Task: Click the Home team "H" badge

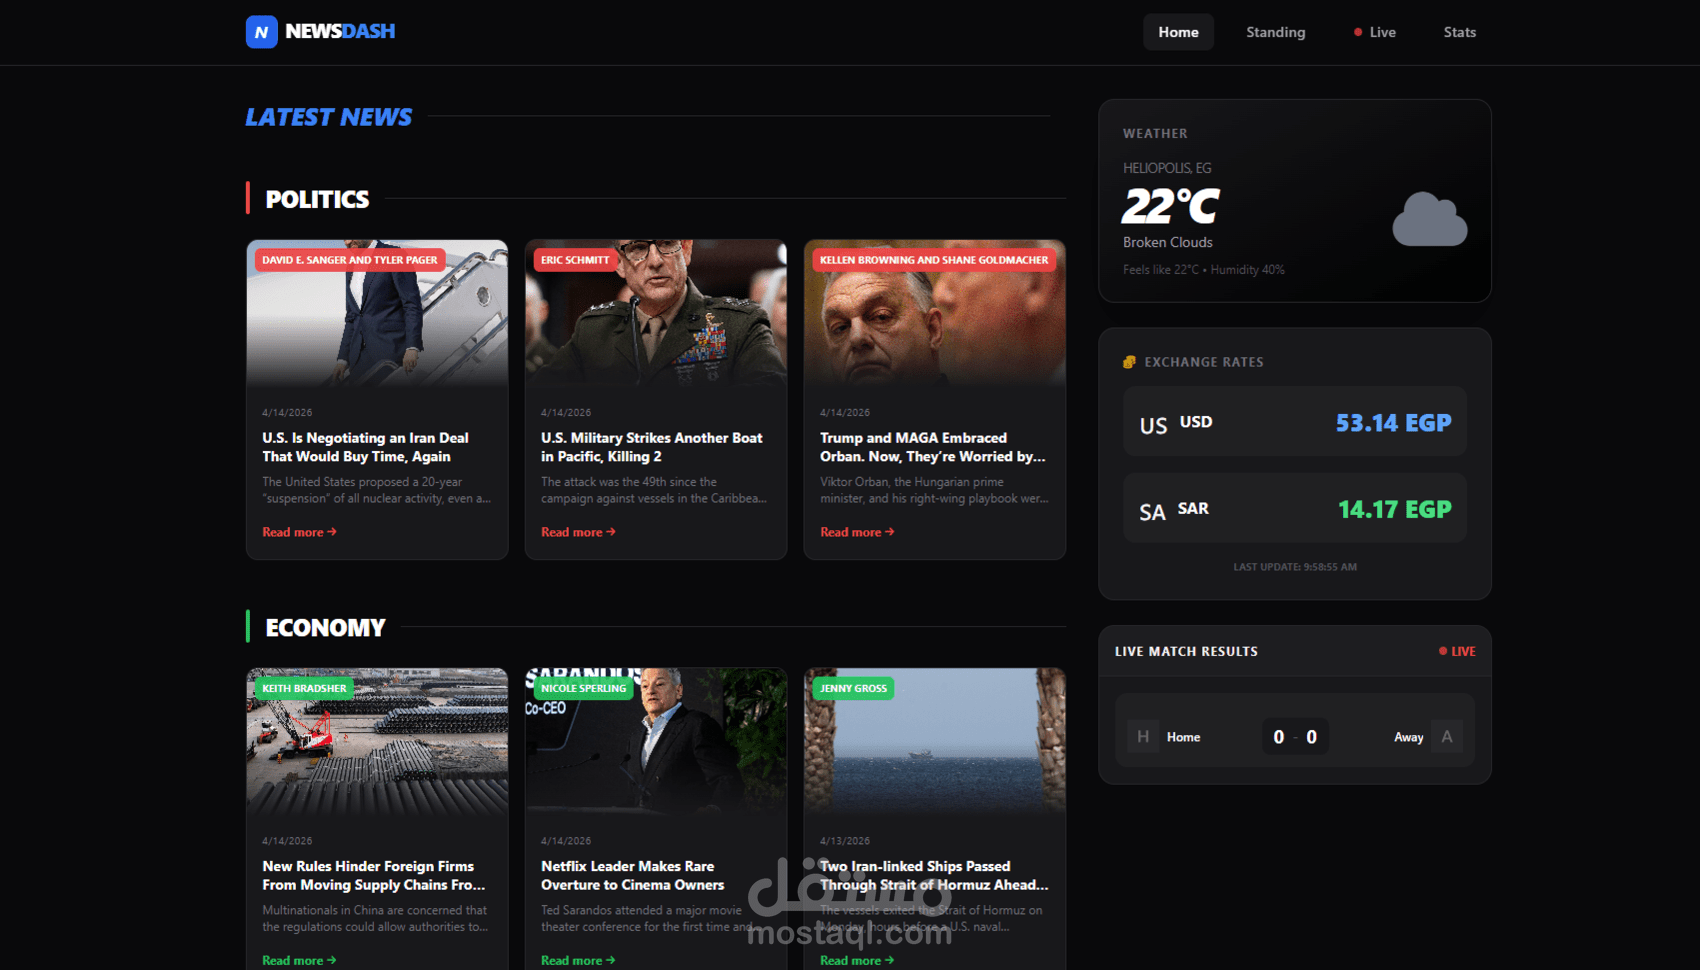Action: coord(1141,736)
